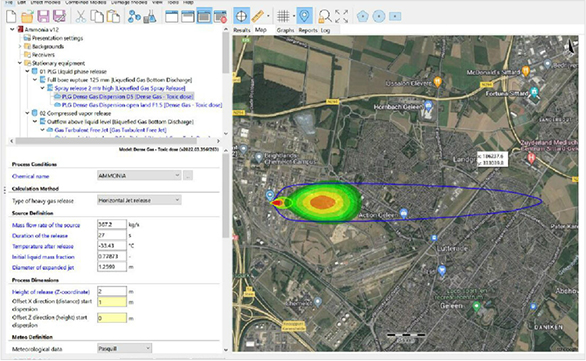
Task: Click the zoom to full extent arrows icon
Action: point(341,16)
